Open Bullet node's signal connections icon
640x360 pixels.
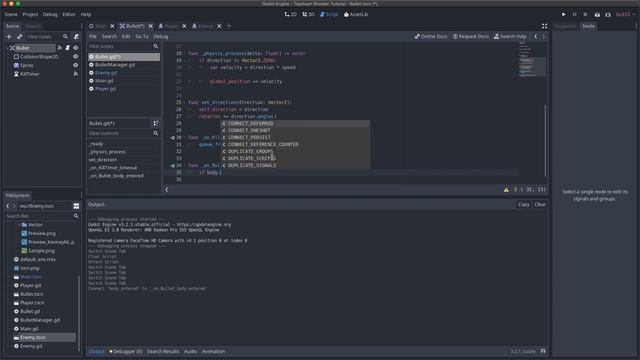(x=60, y=48)
